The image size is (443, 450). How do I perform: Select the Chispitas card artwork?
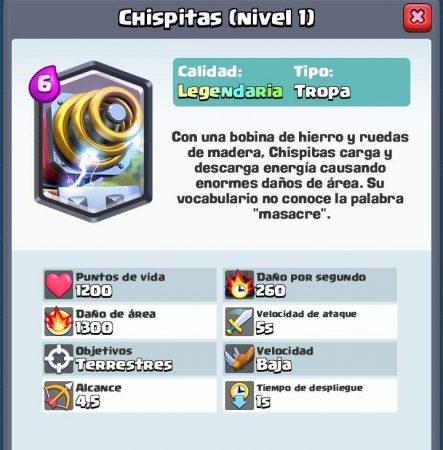(94, 141)
